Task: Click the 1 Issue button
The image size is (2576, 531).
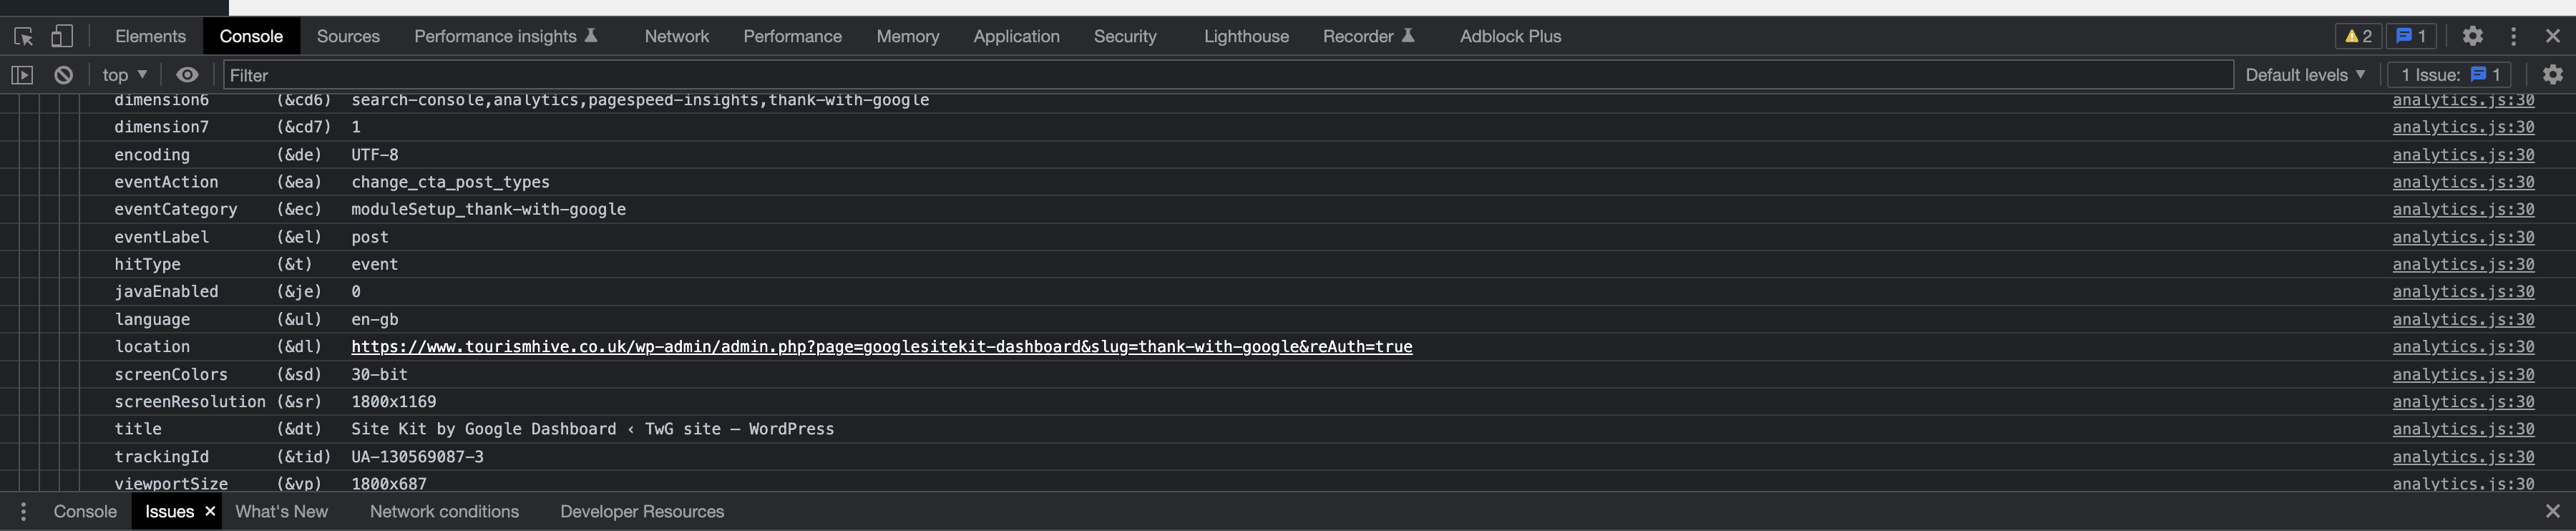Action: pos(2450,75)
